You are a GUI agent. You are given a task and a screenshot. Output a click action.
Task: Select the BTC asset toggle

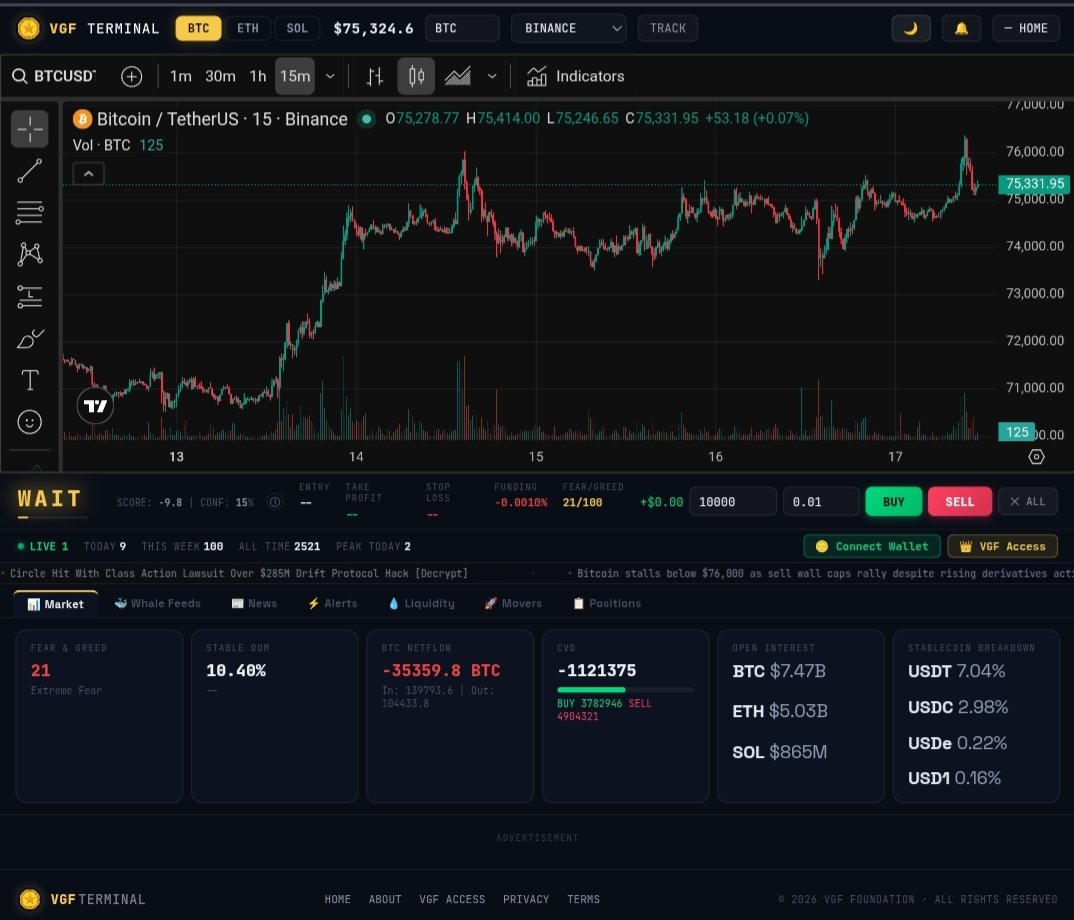(x=198, y=28)
